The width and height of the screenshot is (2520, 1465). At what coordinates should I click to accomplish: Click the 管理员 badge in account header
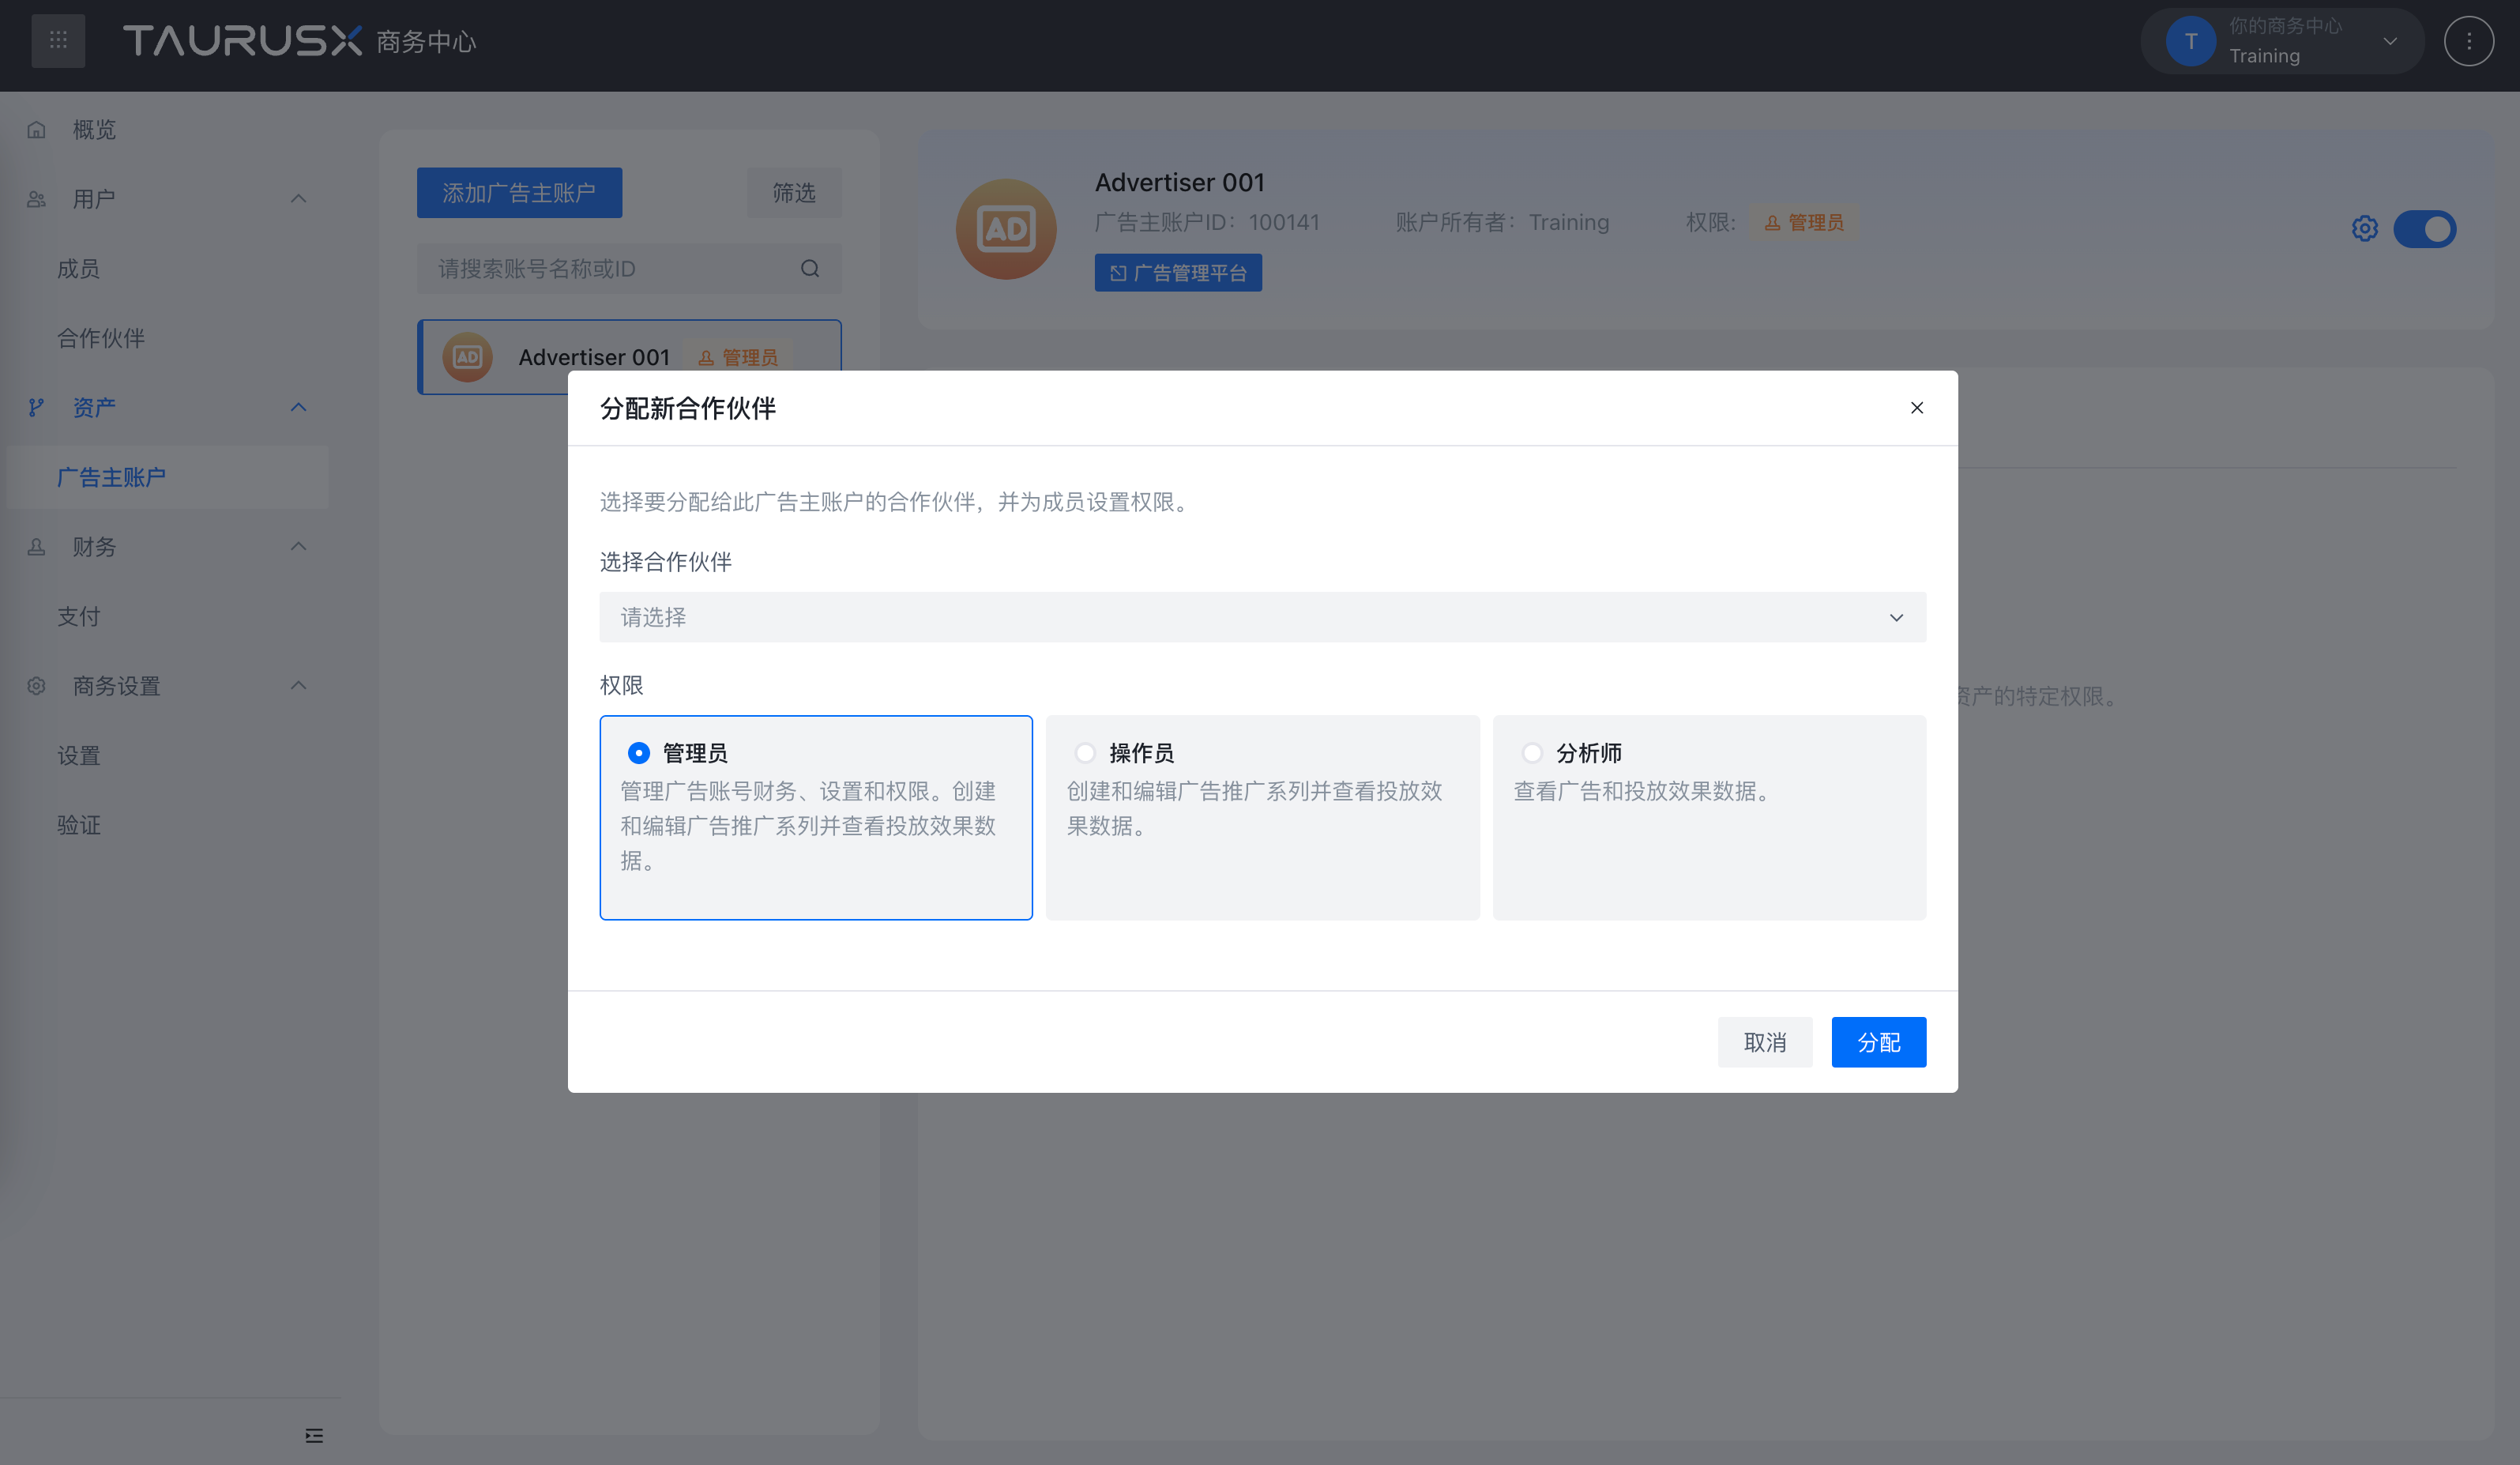pyautogui.click(x=1803, y=222)
